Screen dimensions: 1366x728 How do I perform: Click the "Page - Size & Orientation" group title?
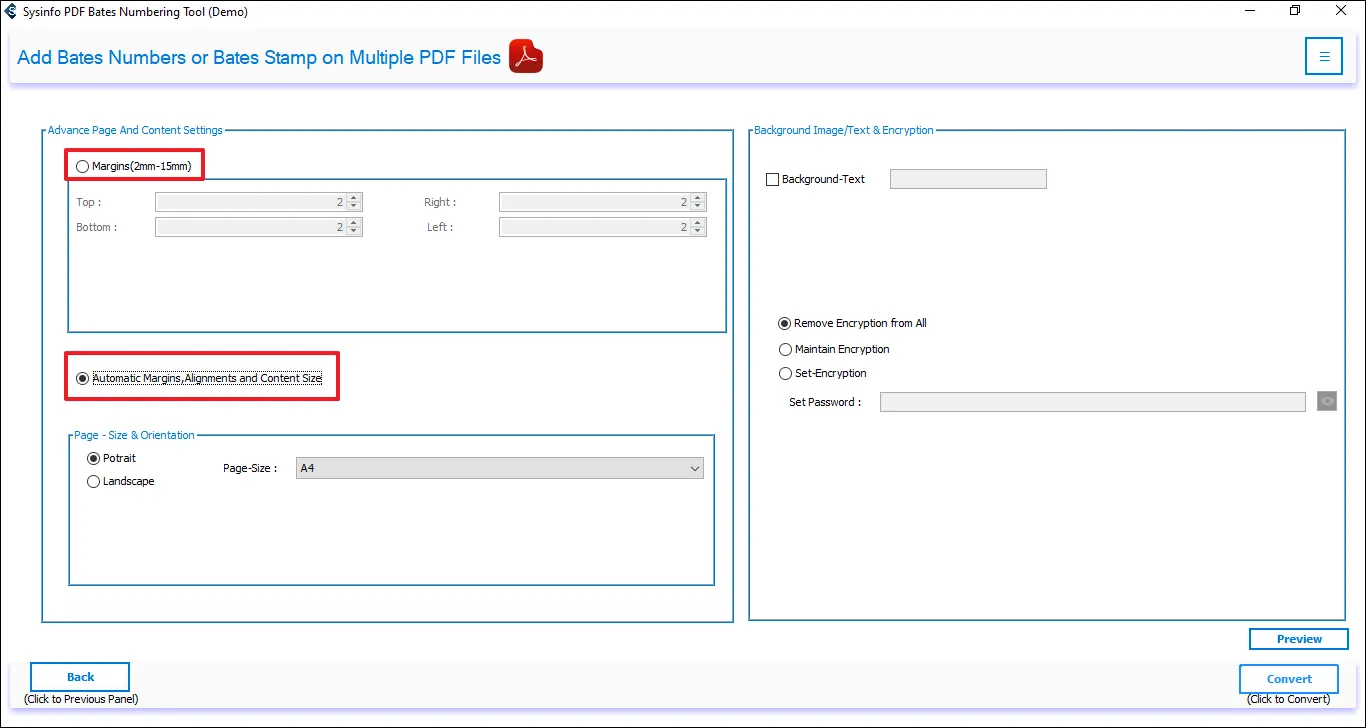(134, 435)
